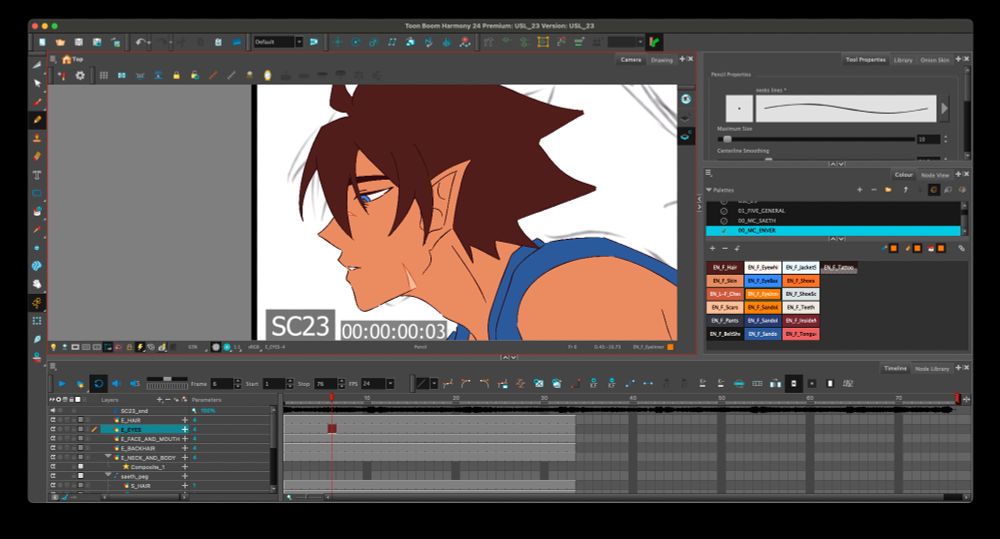This screenshot has height=539, width=1000.
Task: Toggle checkmark on 00_MC_SAETH palette
Action: coord(724,220)
